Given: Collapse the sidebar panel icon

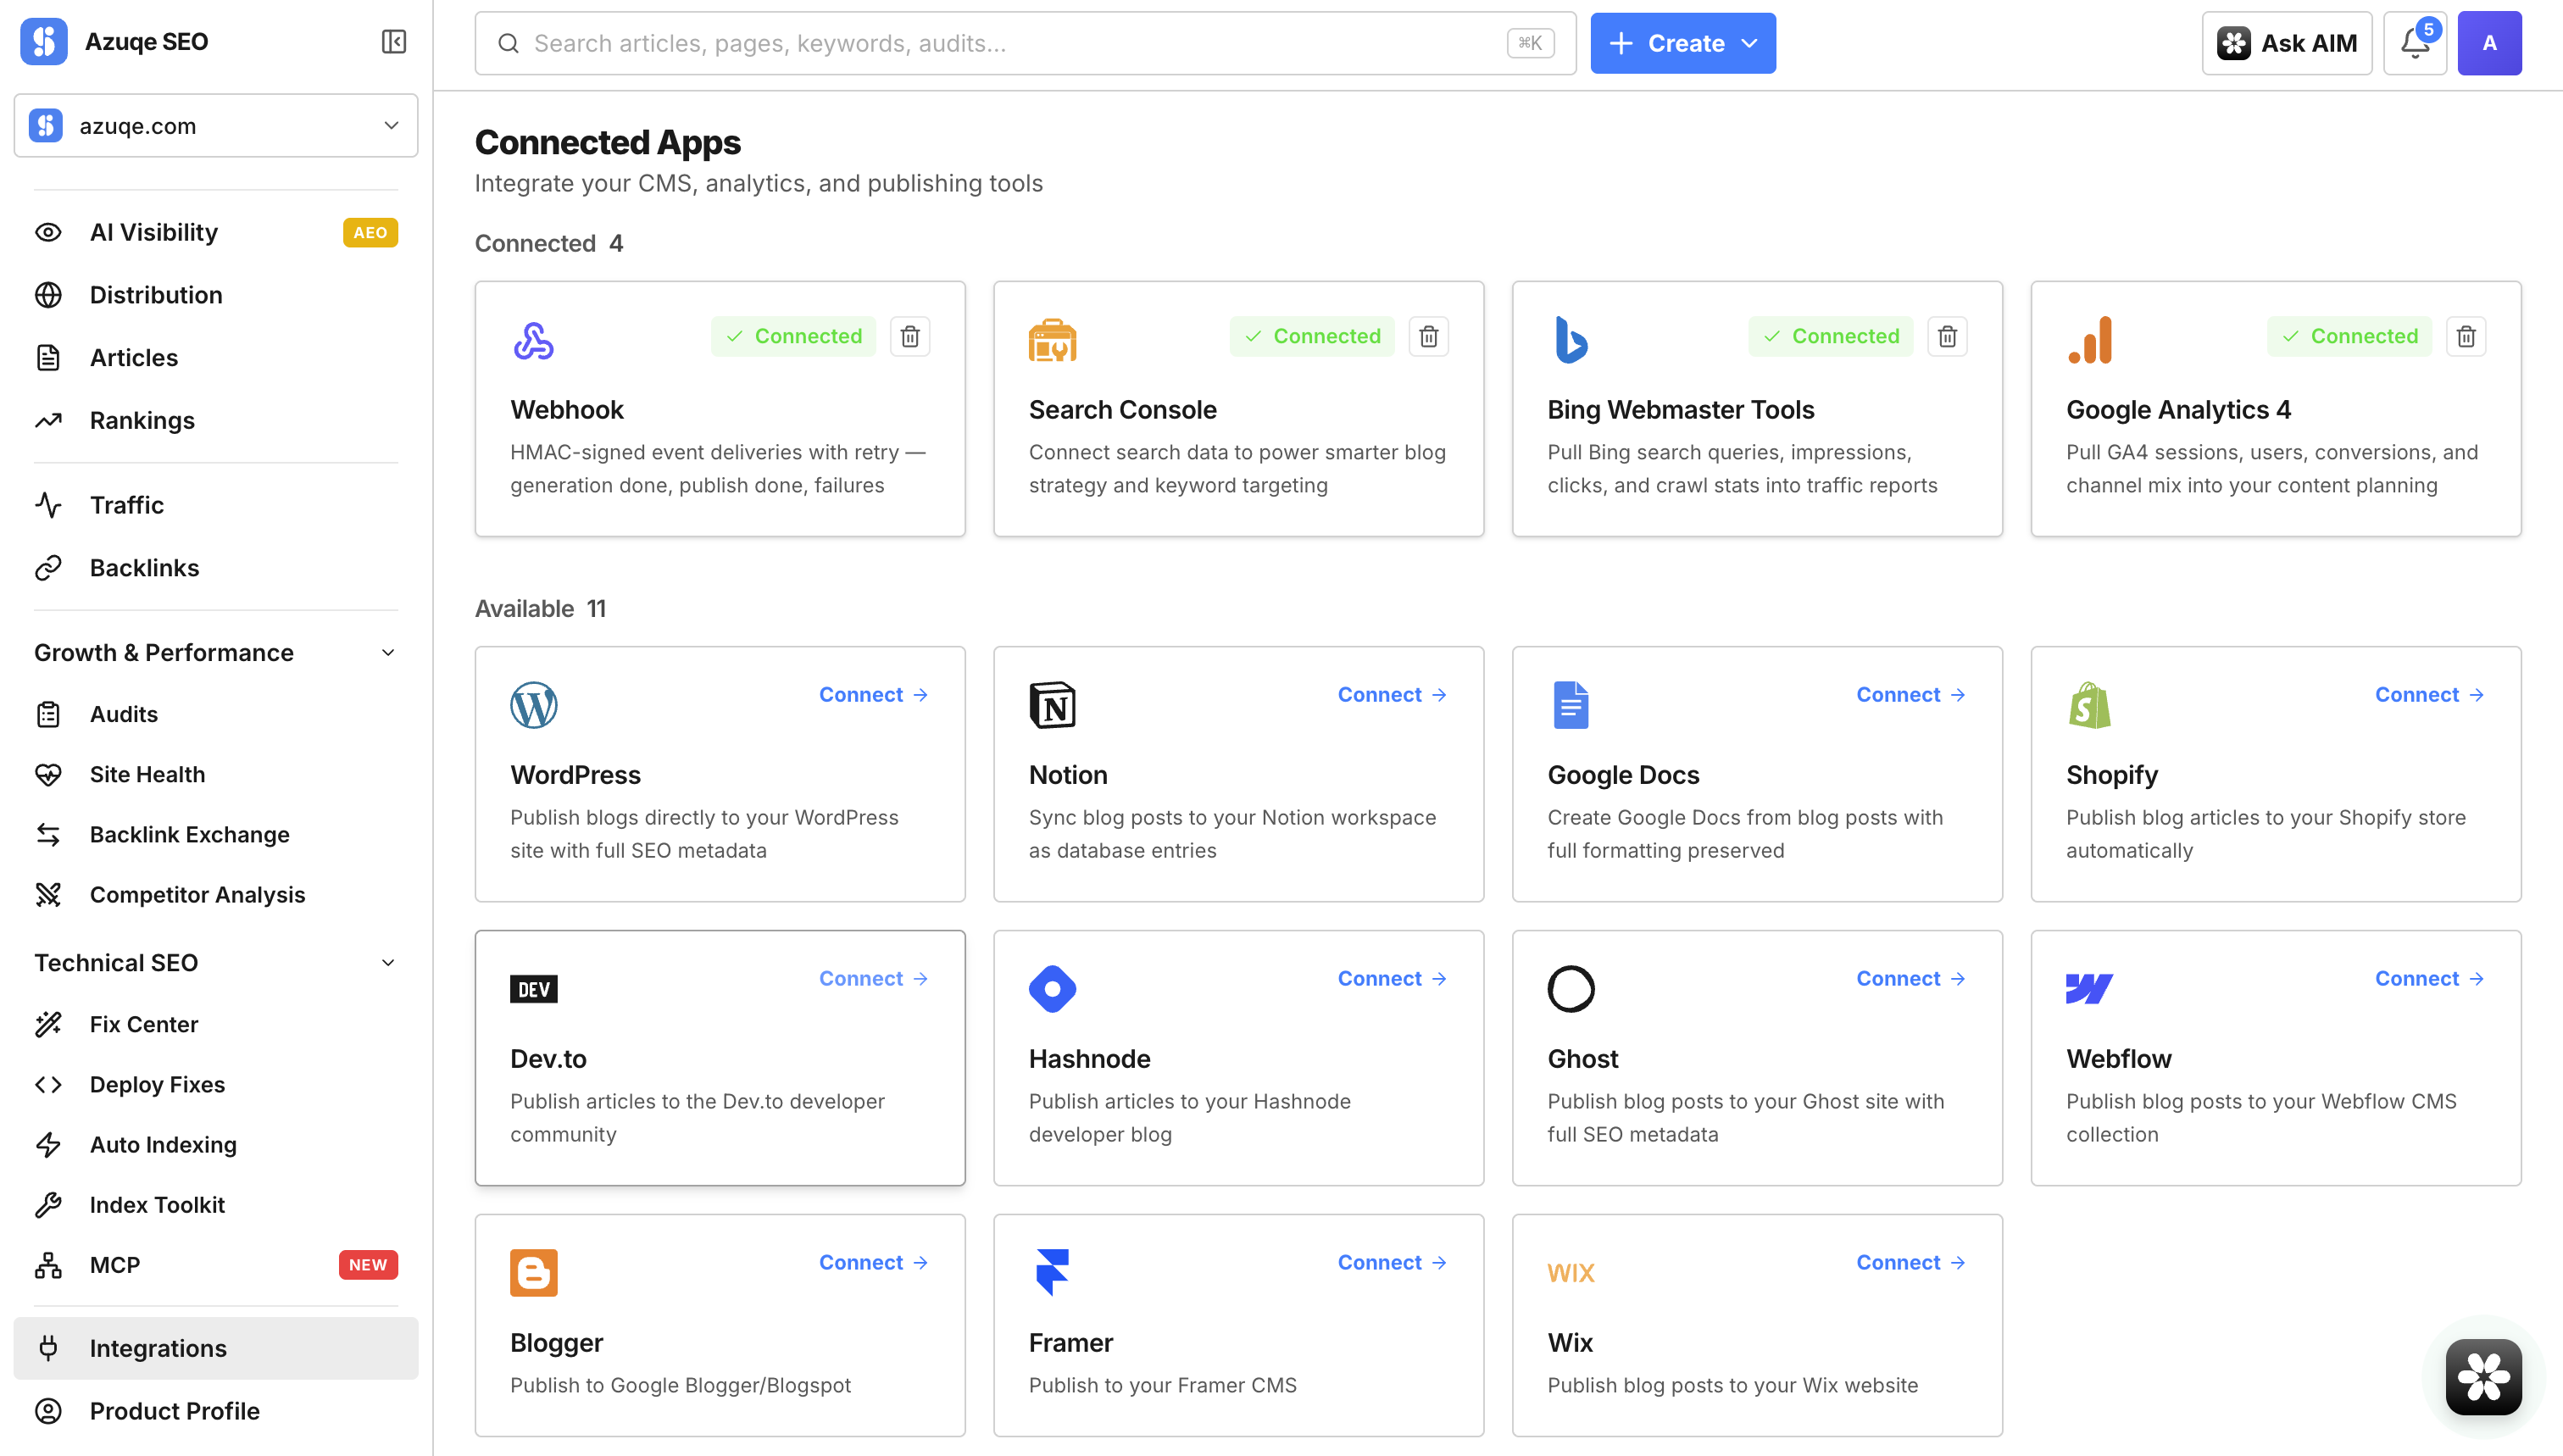Looking at the screenshot, I should pos(393,42).
